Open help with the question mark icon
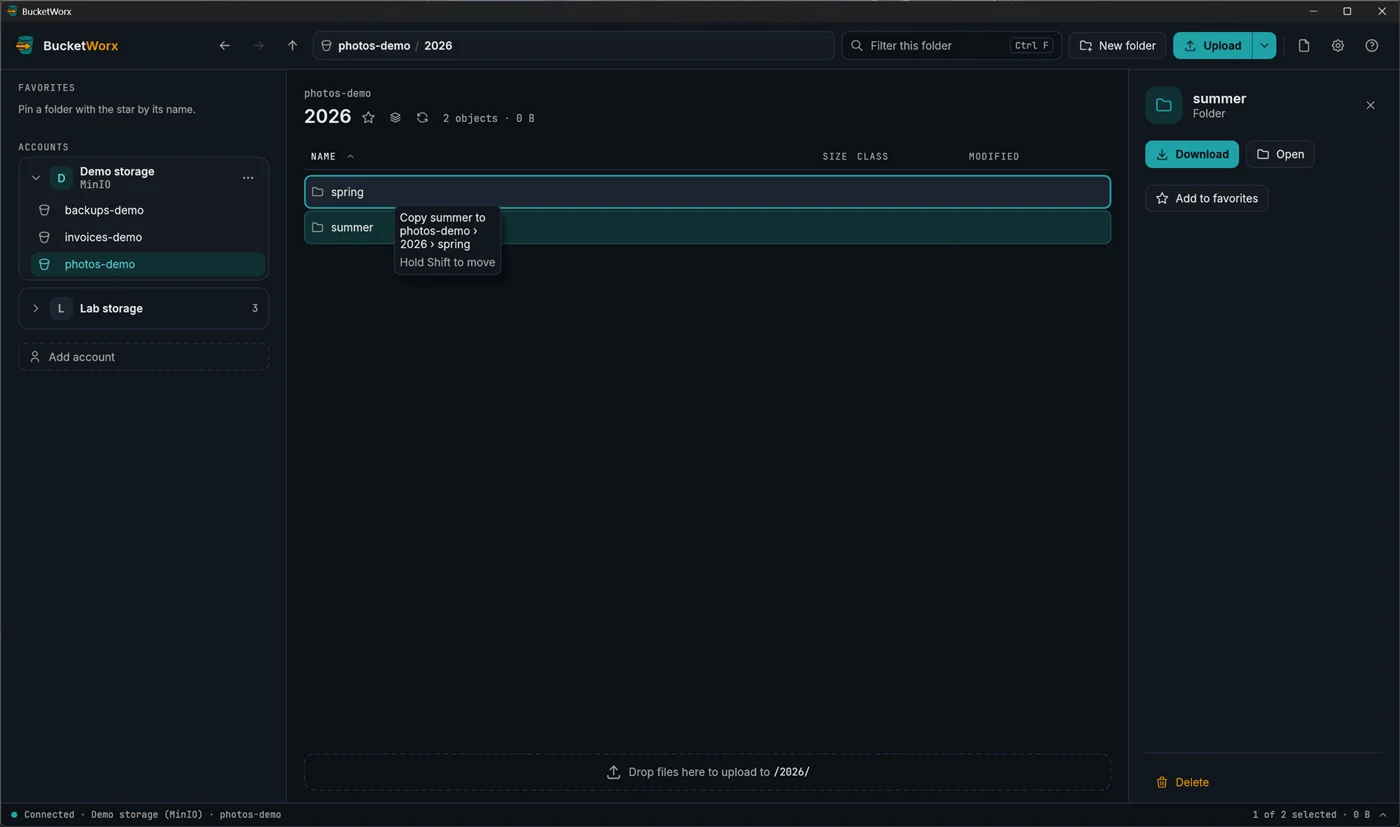The image size is (1400, 827). tap(1372, 46)
